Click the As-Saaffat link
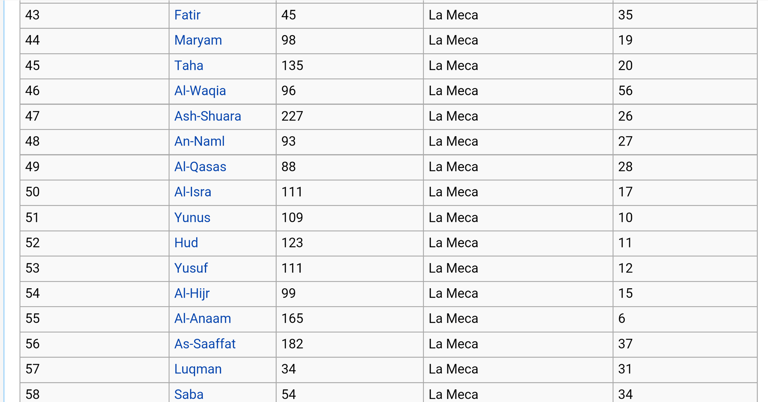This screenshot has height=402, width=768. click(x=205, y=344)
